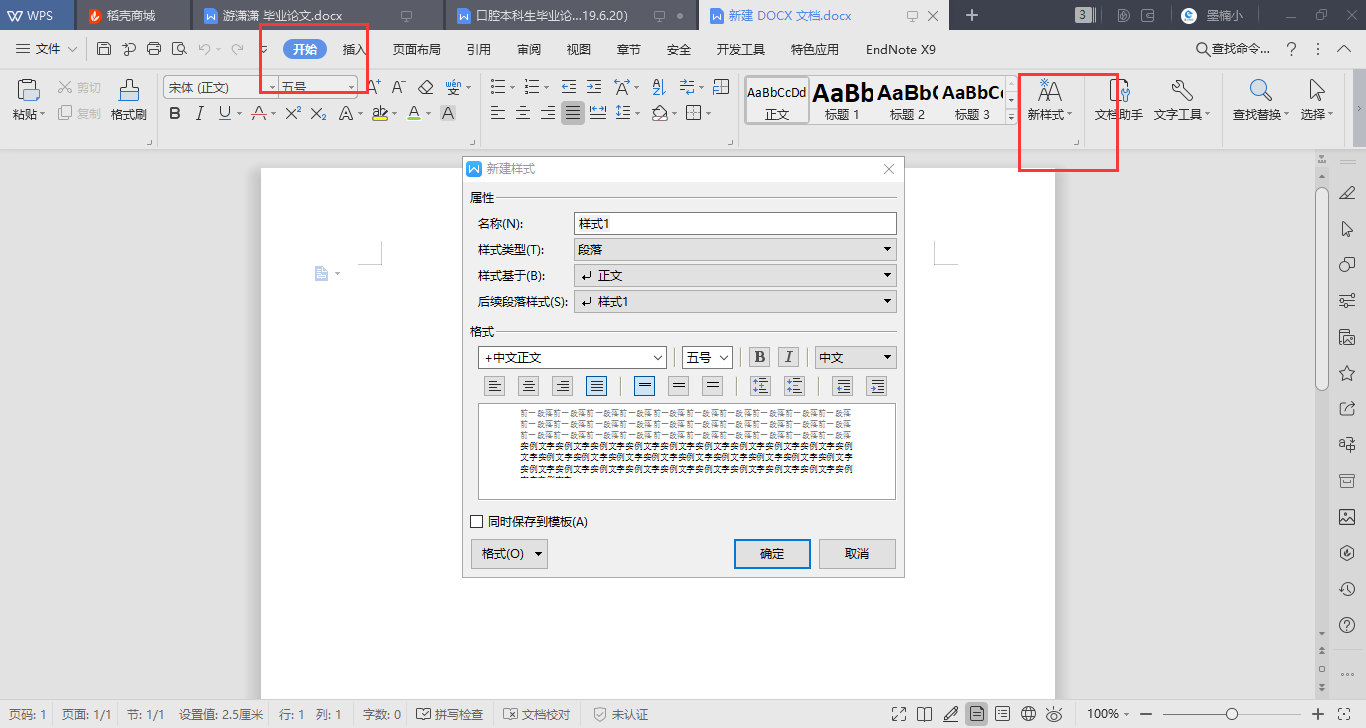Viewport: 1366px width, 728px height.
Task: Open the 引用 ribbon tab
Action: [478, 49]
